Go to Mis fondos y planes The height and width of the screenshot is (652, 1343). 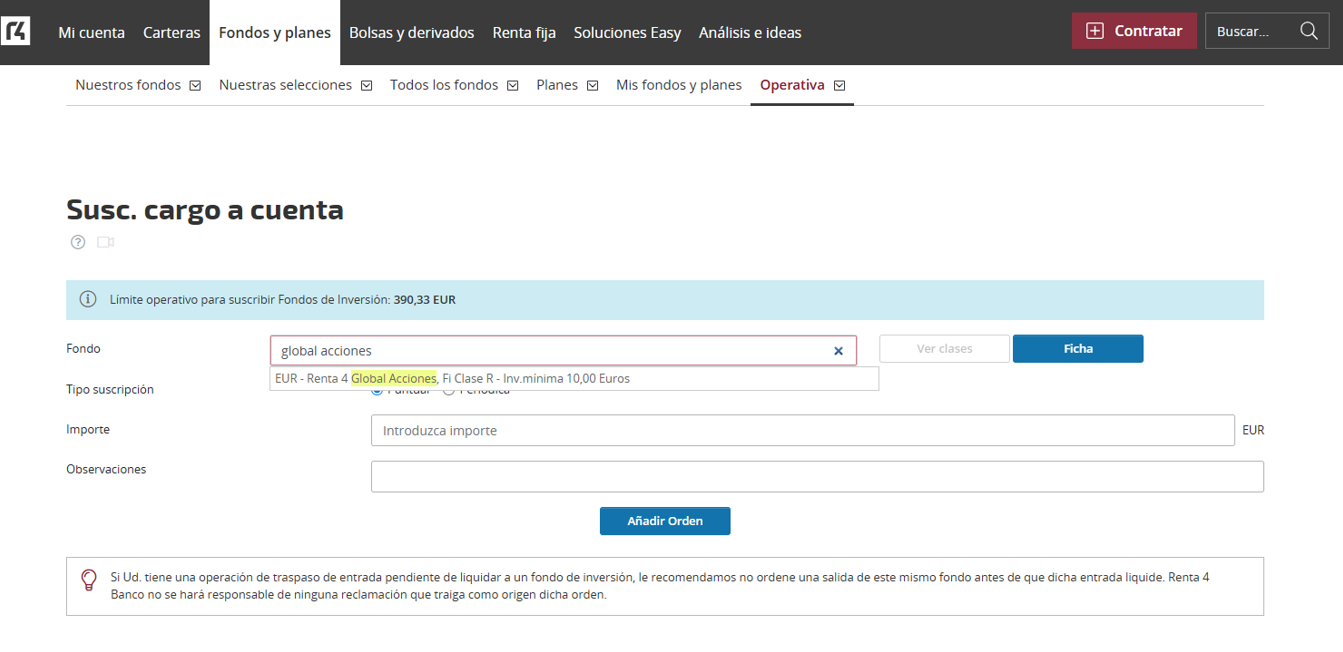click(x=679, y=85)
